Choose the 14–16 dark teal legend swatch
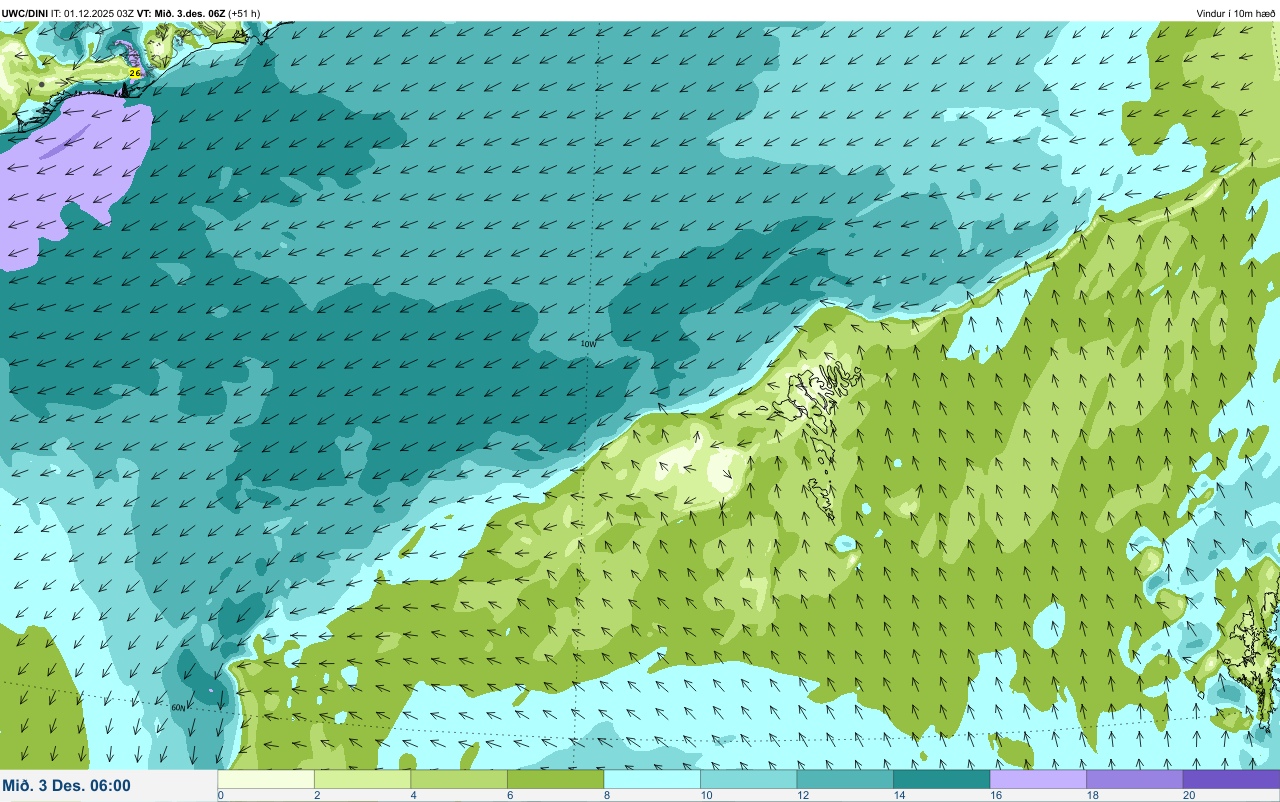This screenshot has width=1280, height=802. tap(941, 779)
